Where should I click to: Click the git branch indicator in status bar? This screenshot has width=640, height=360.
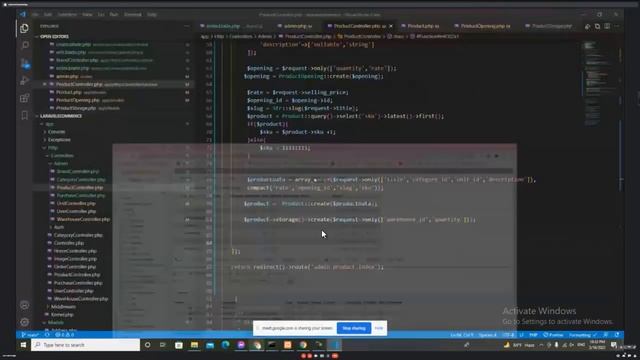coord(30,335)
